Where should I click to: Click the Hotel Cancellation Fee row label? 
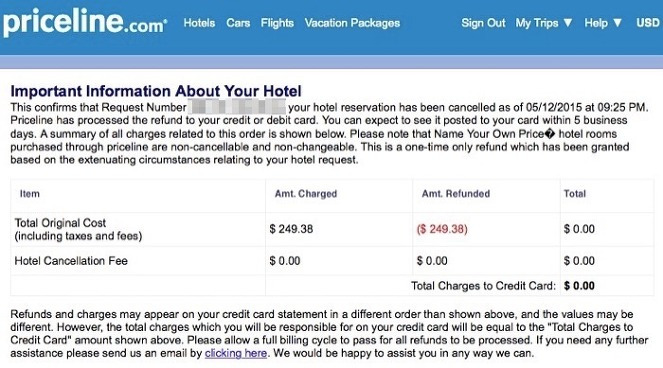click(x=71, y=261)
